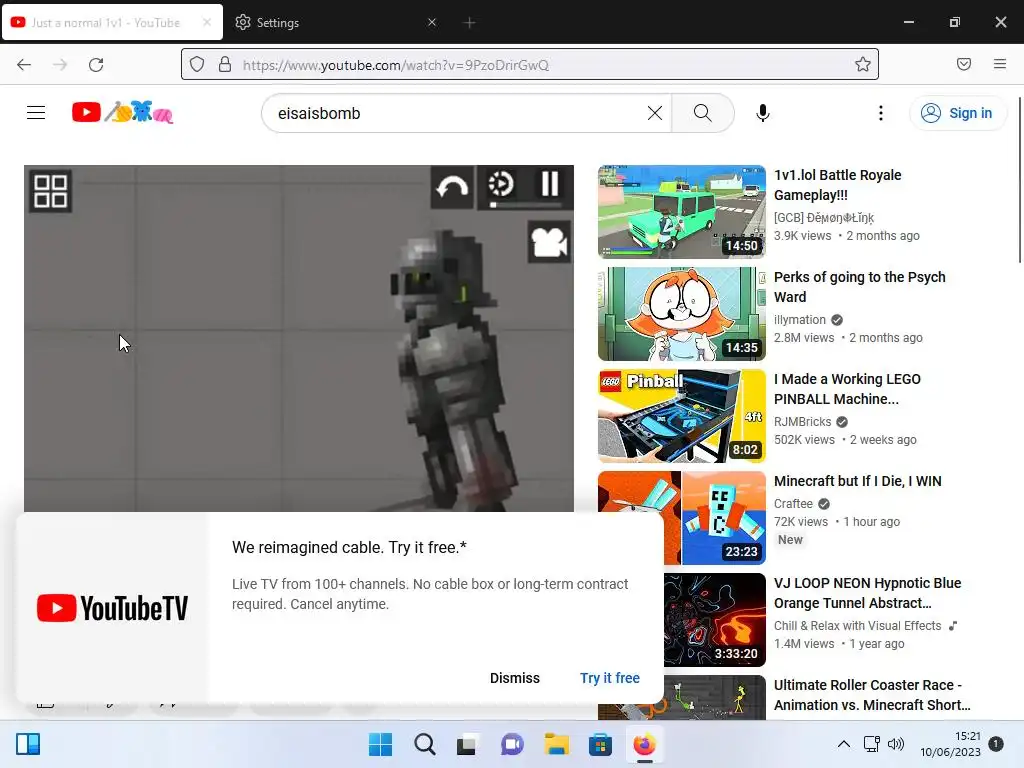Go forward with the Firefox arrow
The image size is (1024, 768).
pyautogui.click(x=60, y=65)
